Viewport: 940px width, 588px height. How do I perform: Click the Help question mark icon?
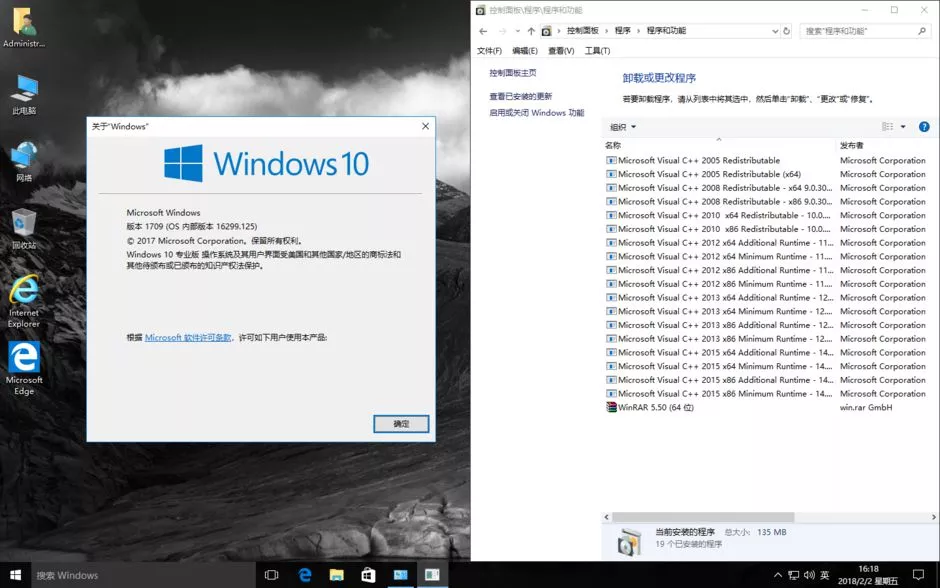(x=922, y=126)
